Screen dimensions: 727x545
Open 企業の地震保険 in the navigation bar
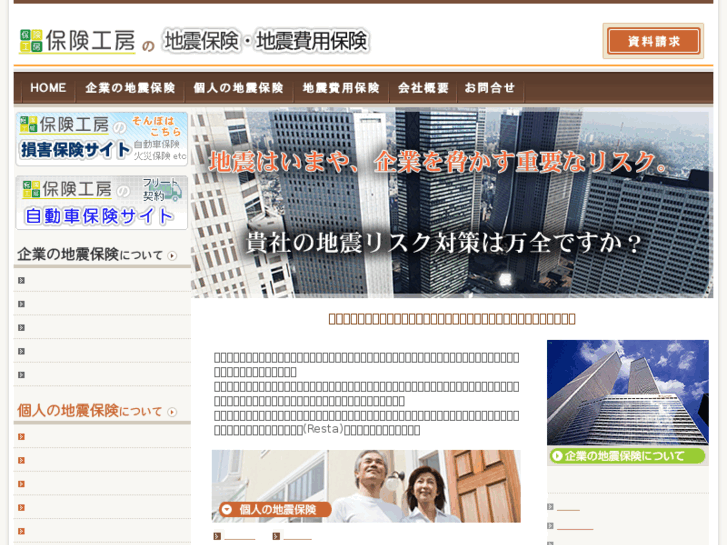[130, 88]
